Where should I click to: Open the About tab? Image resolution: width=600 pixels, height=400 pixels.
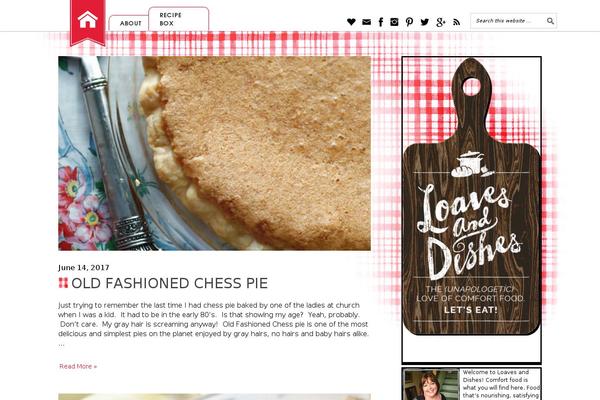[x=130, y=23]
